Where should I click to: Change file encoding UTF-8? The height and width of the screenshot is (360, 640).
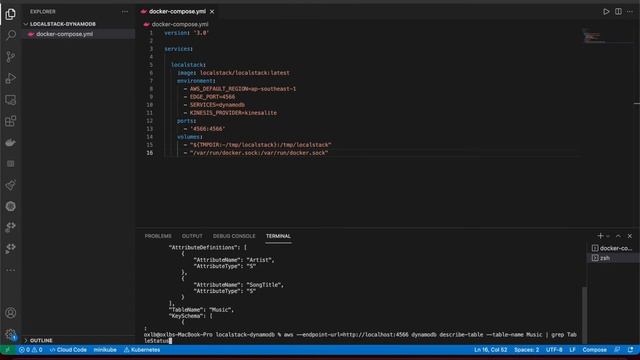coord(554,350)
